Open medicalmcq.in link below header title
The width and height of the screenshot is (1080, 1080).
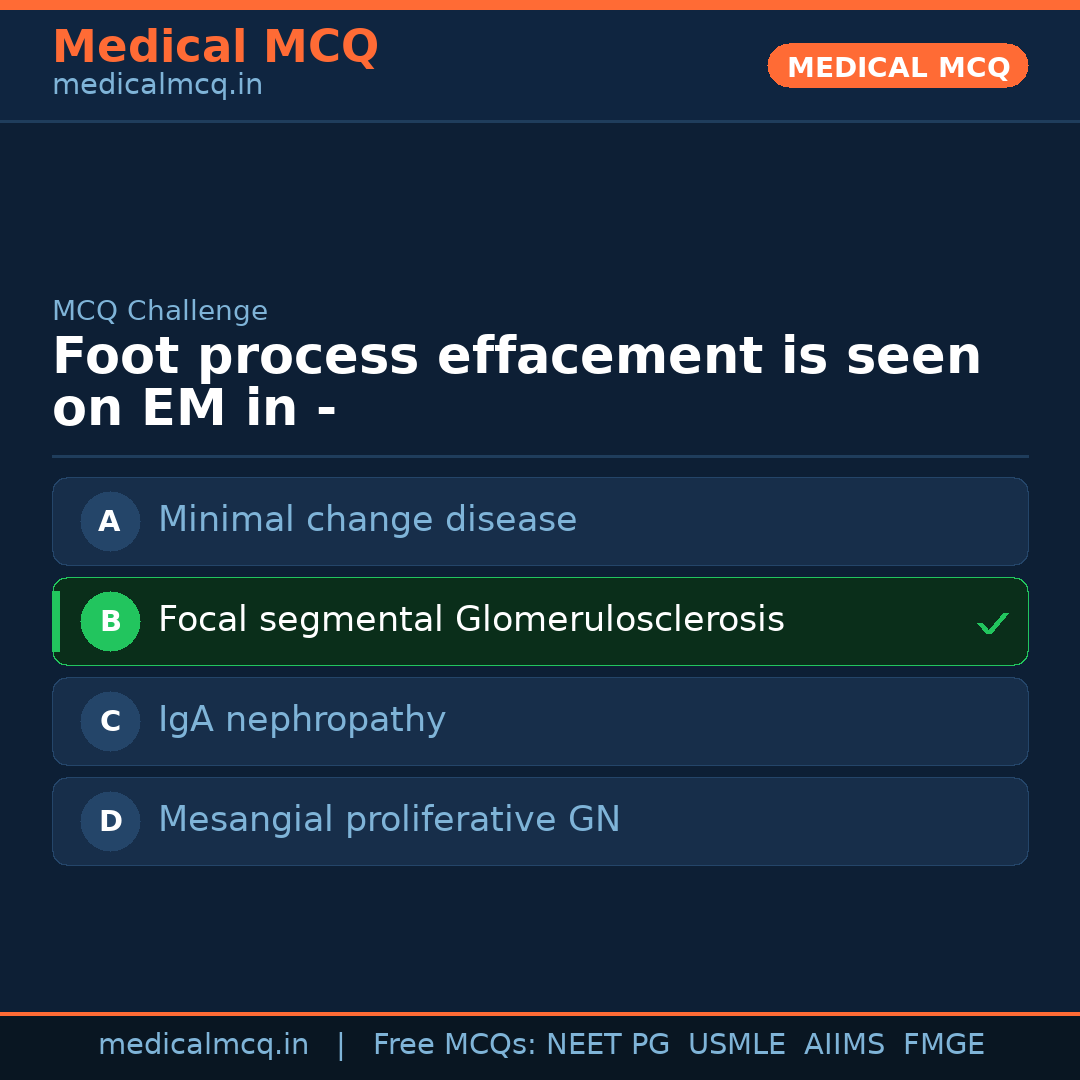click(157, 86)
